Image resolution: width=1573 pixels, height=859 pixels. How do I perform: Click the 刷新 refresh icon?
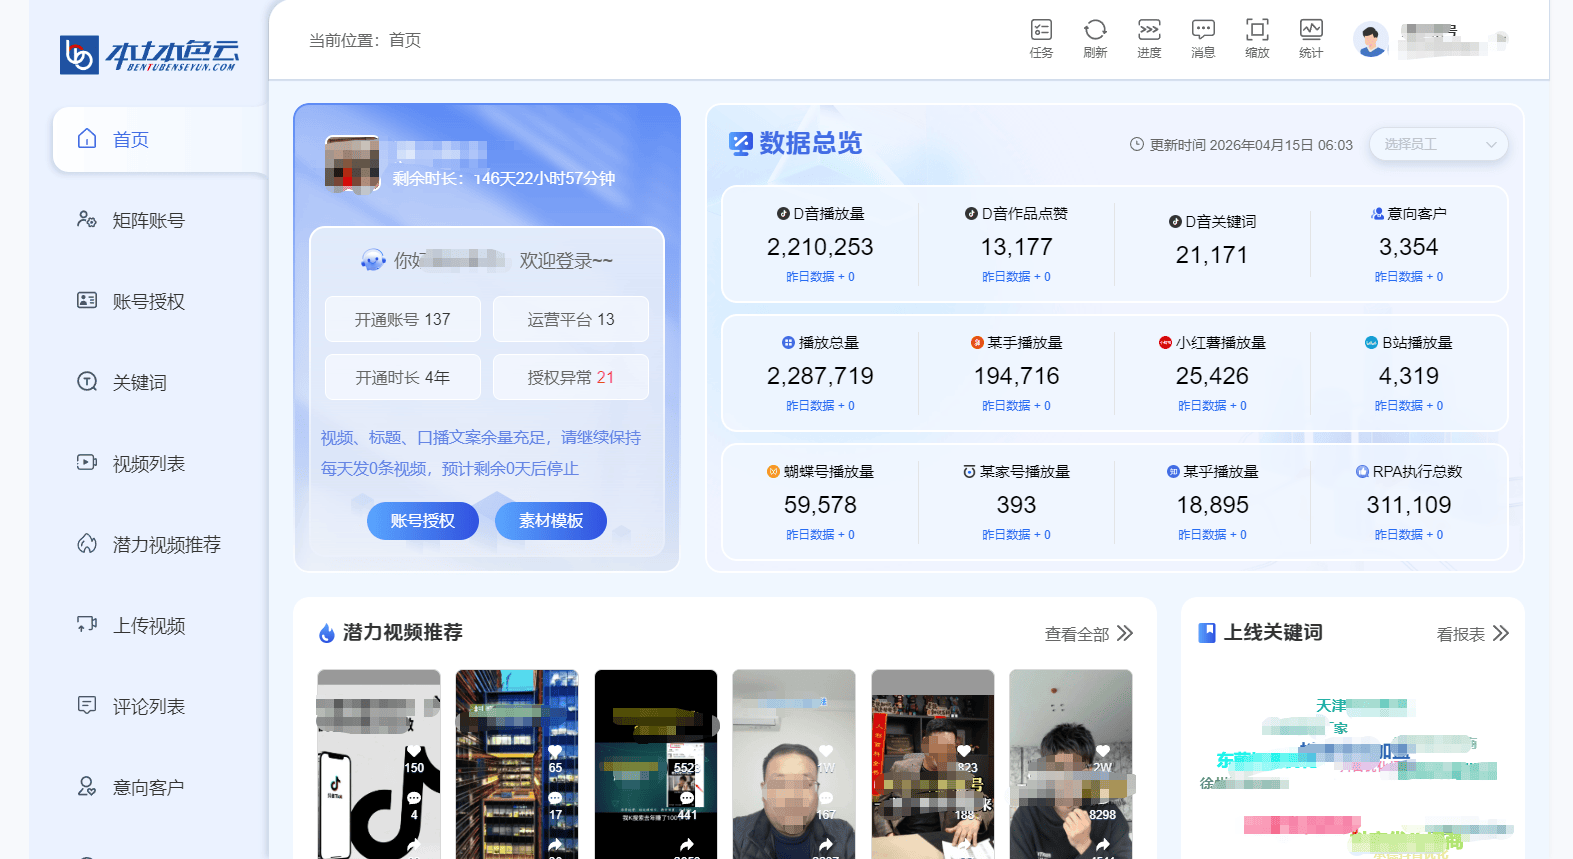(1095, 39)
